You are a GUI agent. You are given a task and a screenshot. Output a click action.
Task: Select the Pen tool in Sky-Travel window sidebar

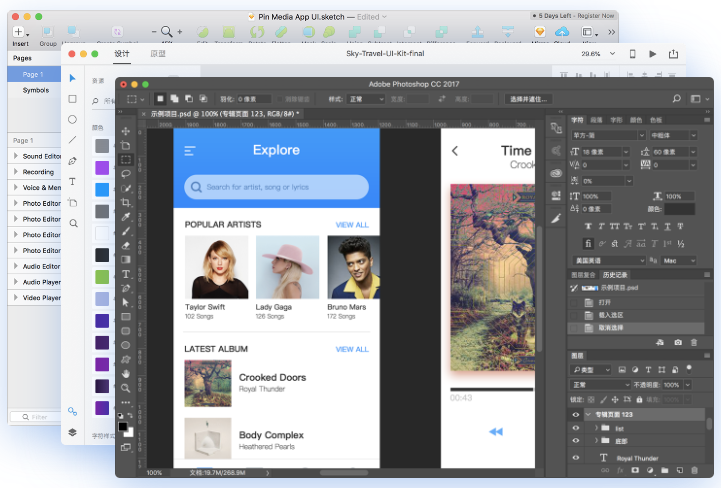(x=72, y=161)
